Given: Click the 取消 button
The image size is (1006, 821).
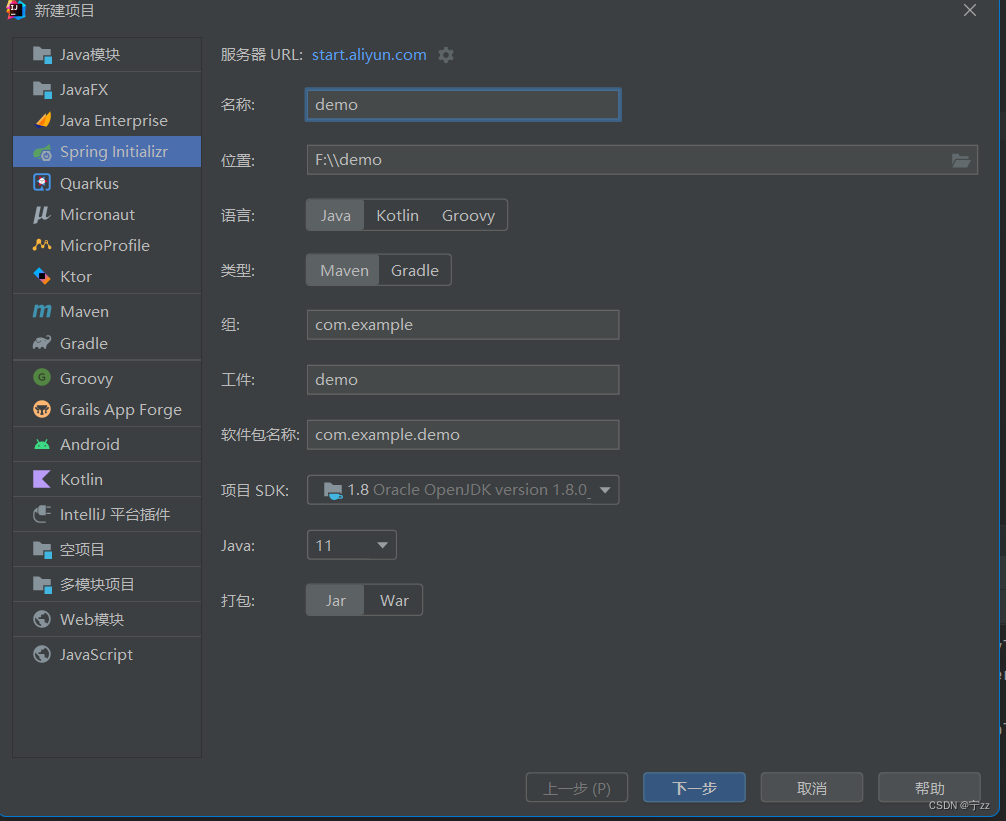Looking at the screenshot, I should coord(812,788).
